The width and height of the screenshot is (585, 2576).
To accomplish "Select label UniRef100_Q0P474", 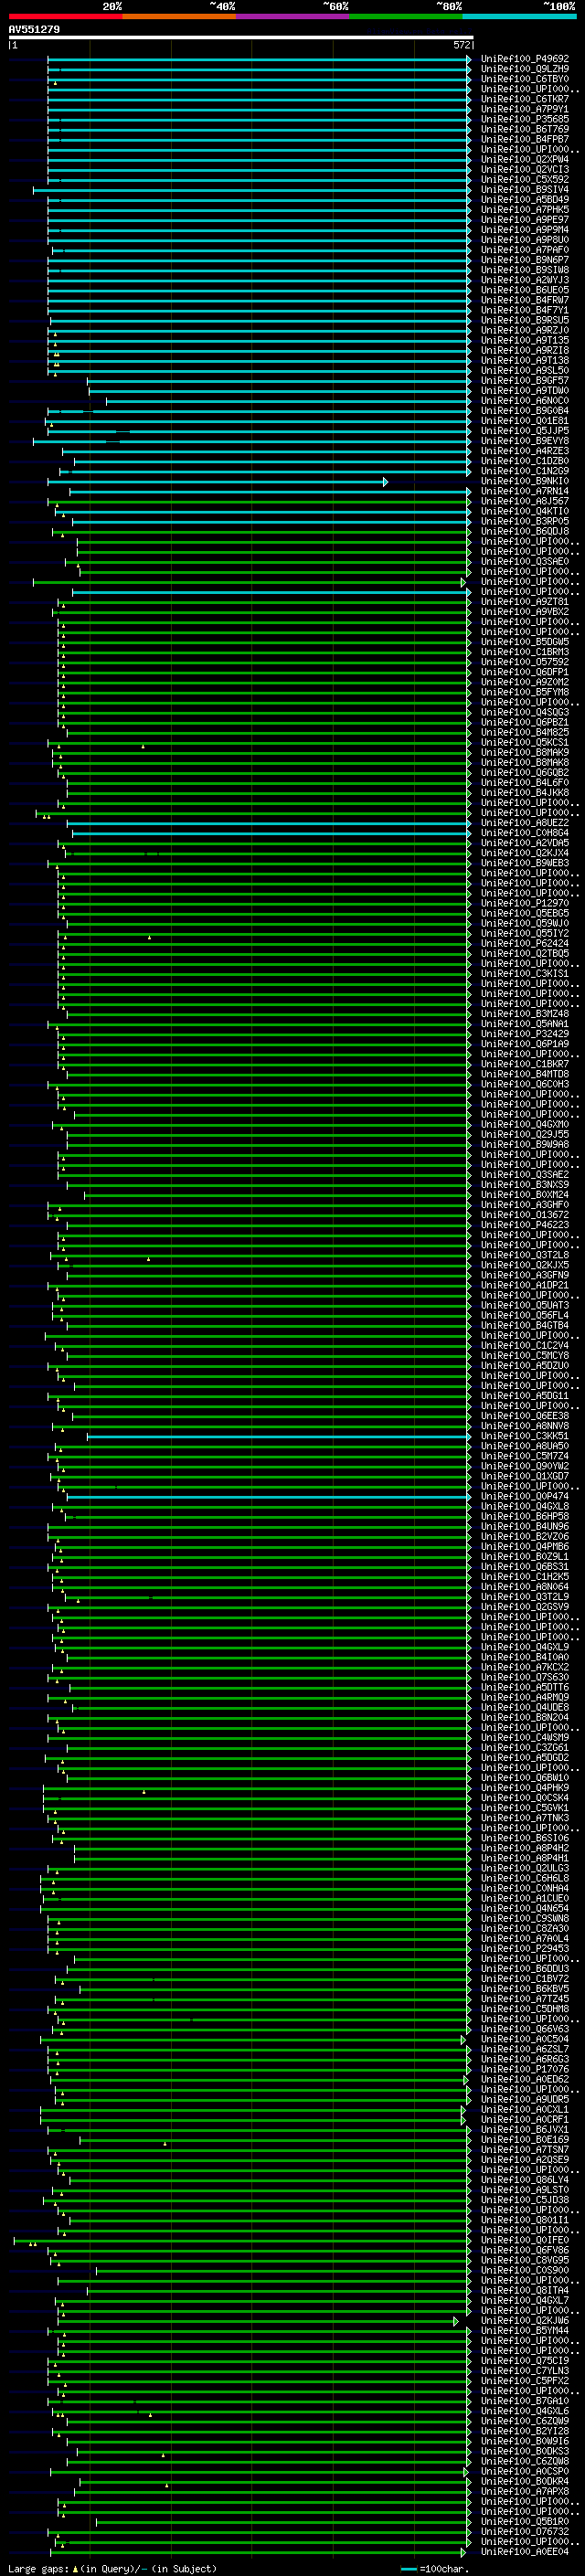I will tap(525, 1496).
